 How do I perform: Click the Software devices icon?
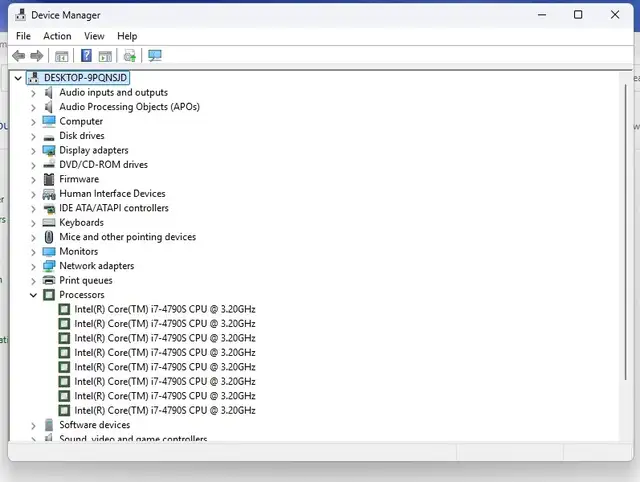tap(49, 425)
